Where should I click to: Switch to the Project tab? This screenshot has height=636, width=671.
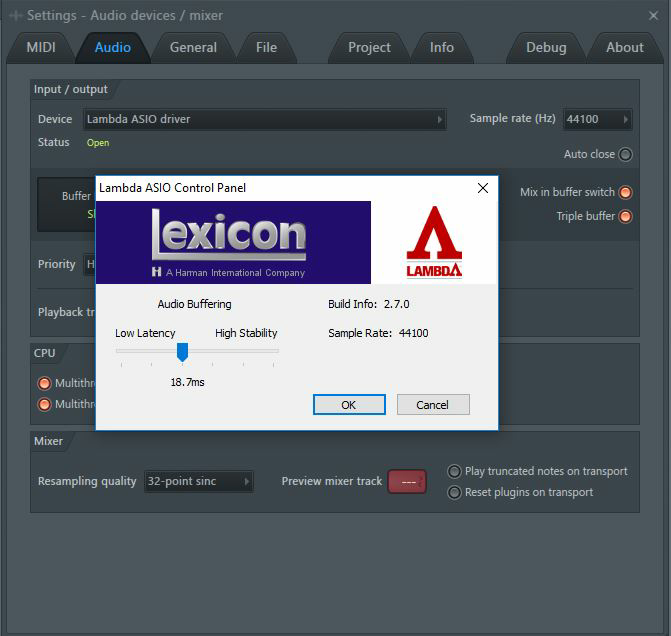[369, 48]
